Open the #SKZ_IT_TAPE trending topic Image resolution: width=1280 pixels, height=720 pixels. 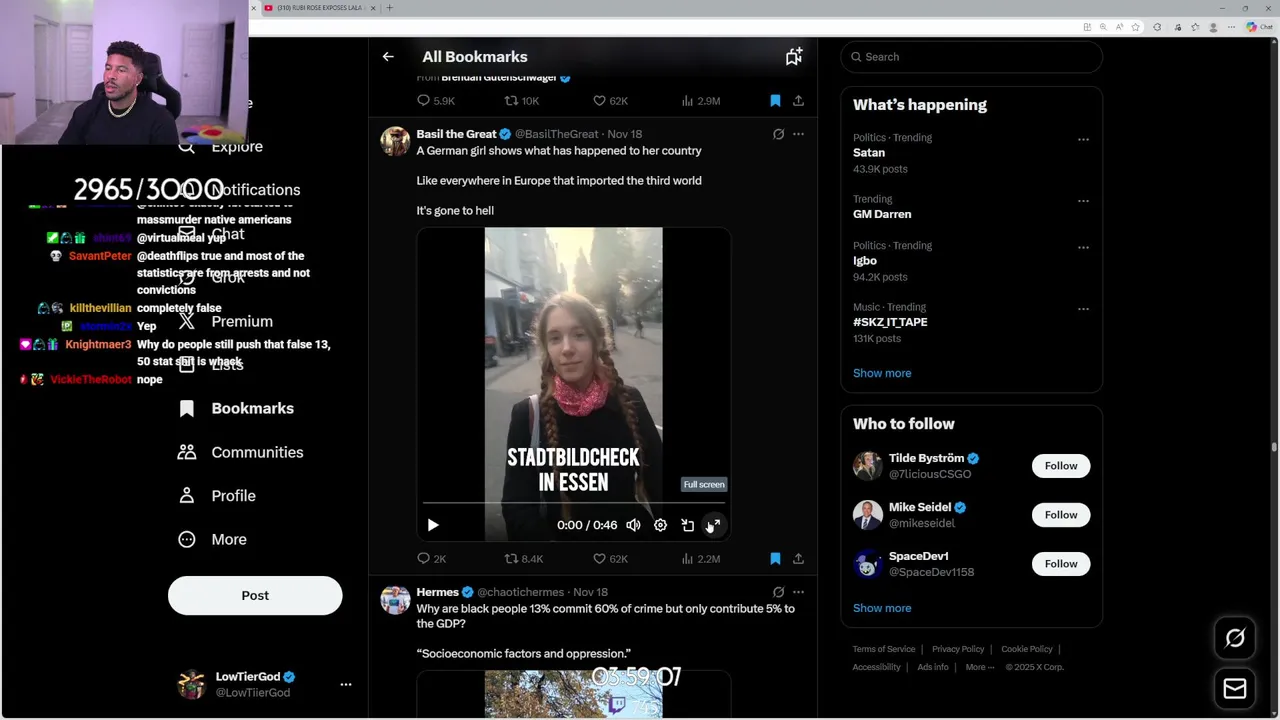(890, 322)
